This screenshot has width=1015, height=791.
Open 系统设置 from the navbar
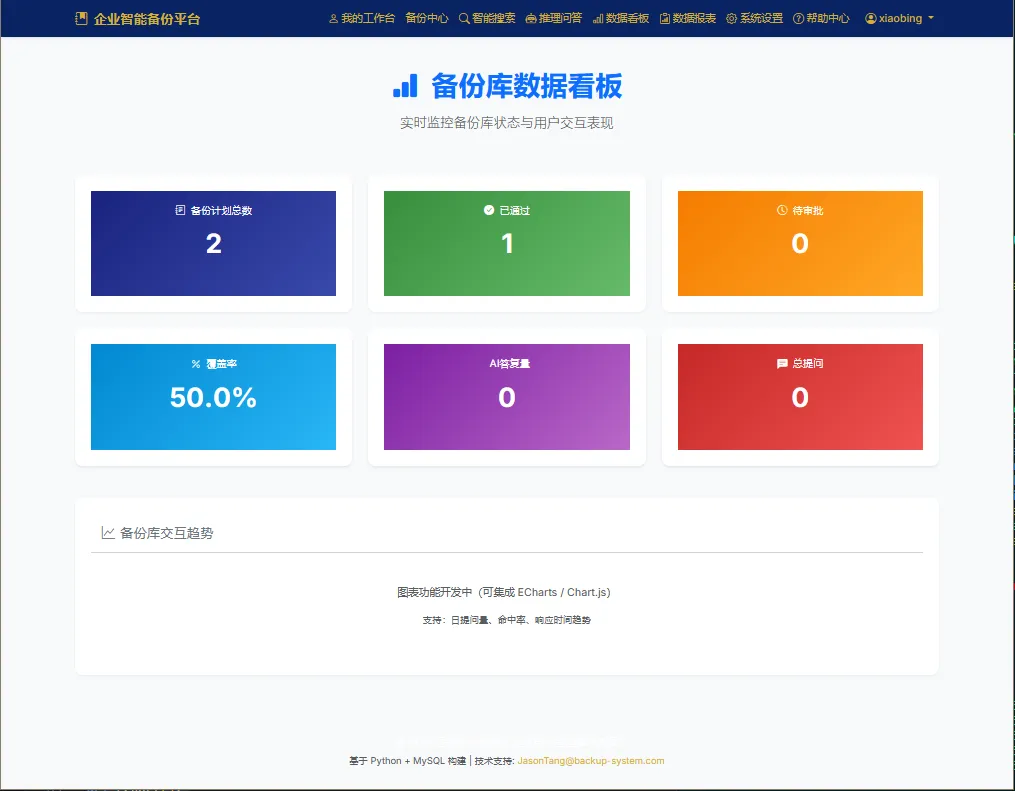point(755,19)
